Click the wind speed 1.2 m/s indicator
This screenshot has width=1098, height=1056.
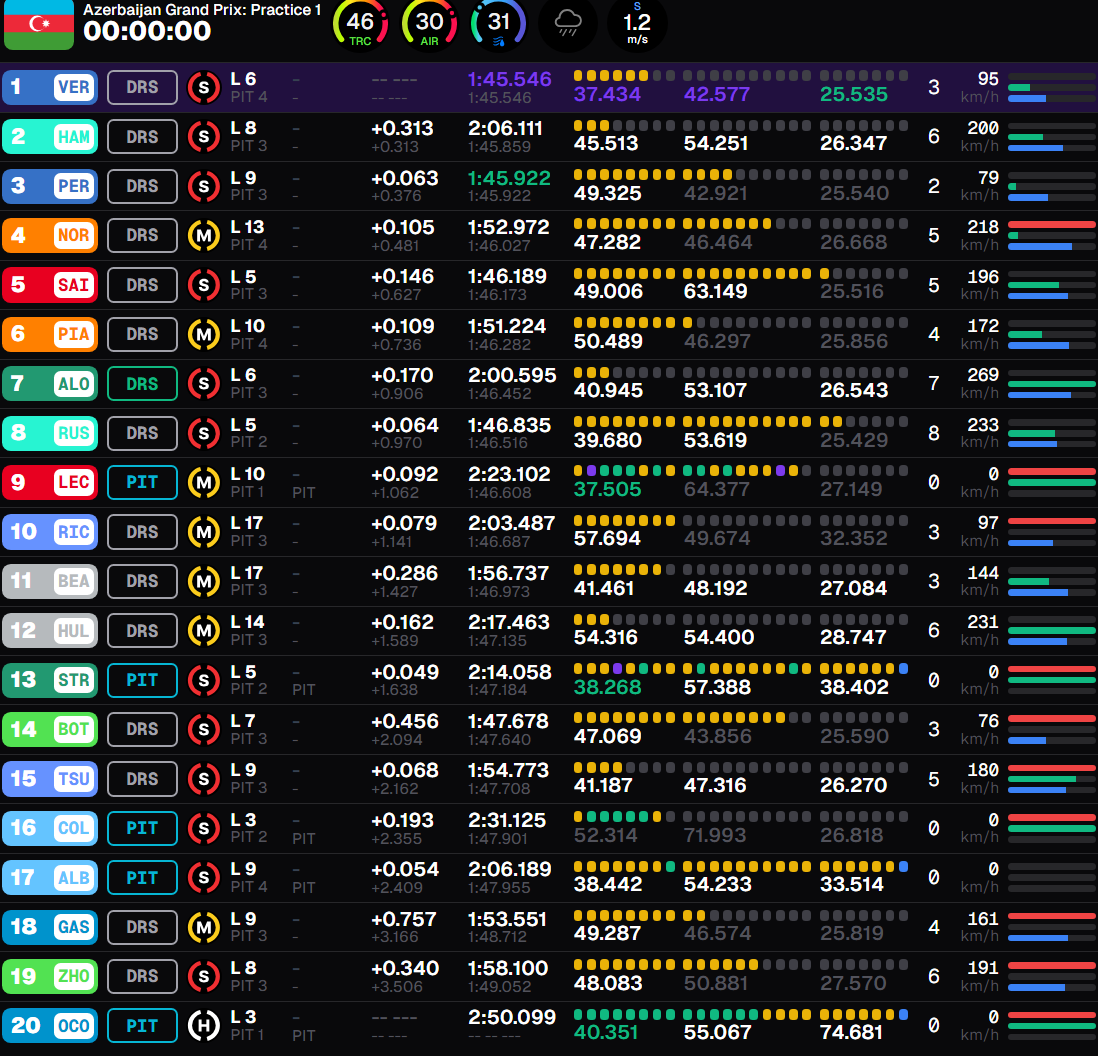click(x=637, y=25)
